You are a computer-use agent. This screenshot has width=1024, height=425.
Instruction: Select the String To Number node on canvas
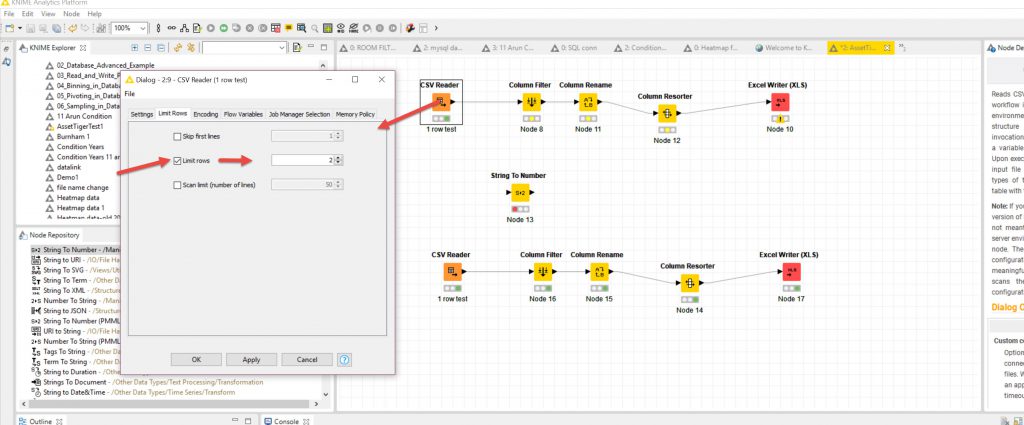(519, 193)
